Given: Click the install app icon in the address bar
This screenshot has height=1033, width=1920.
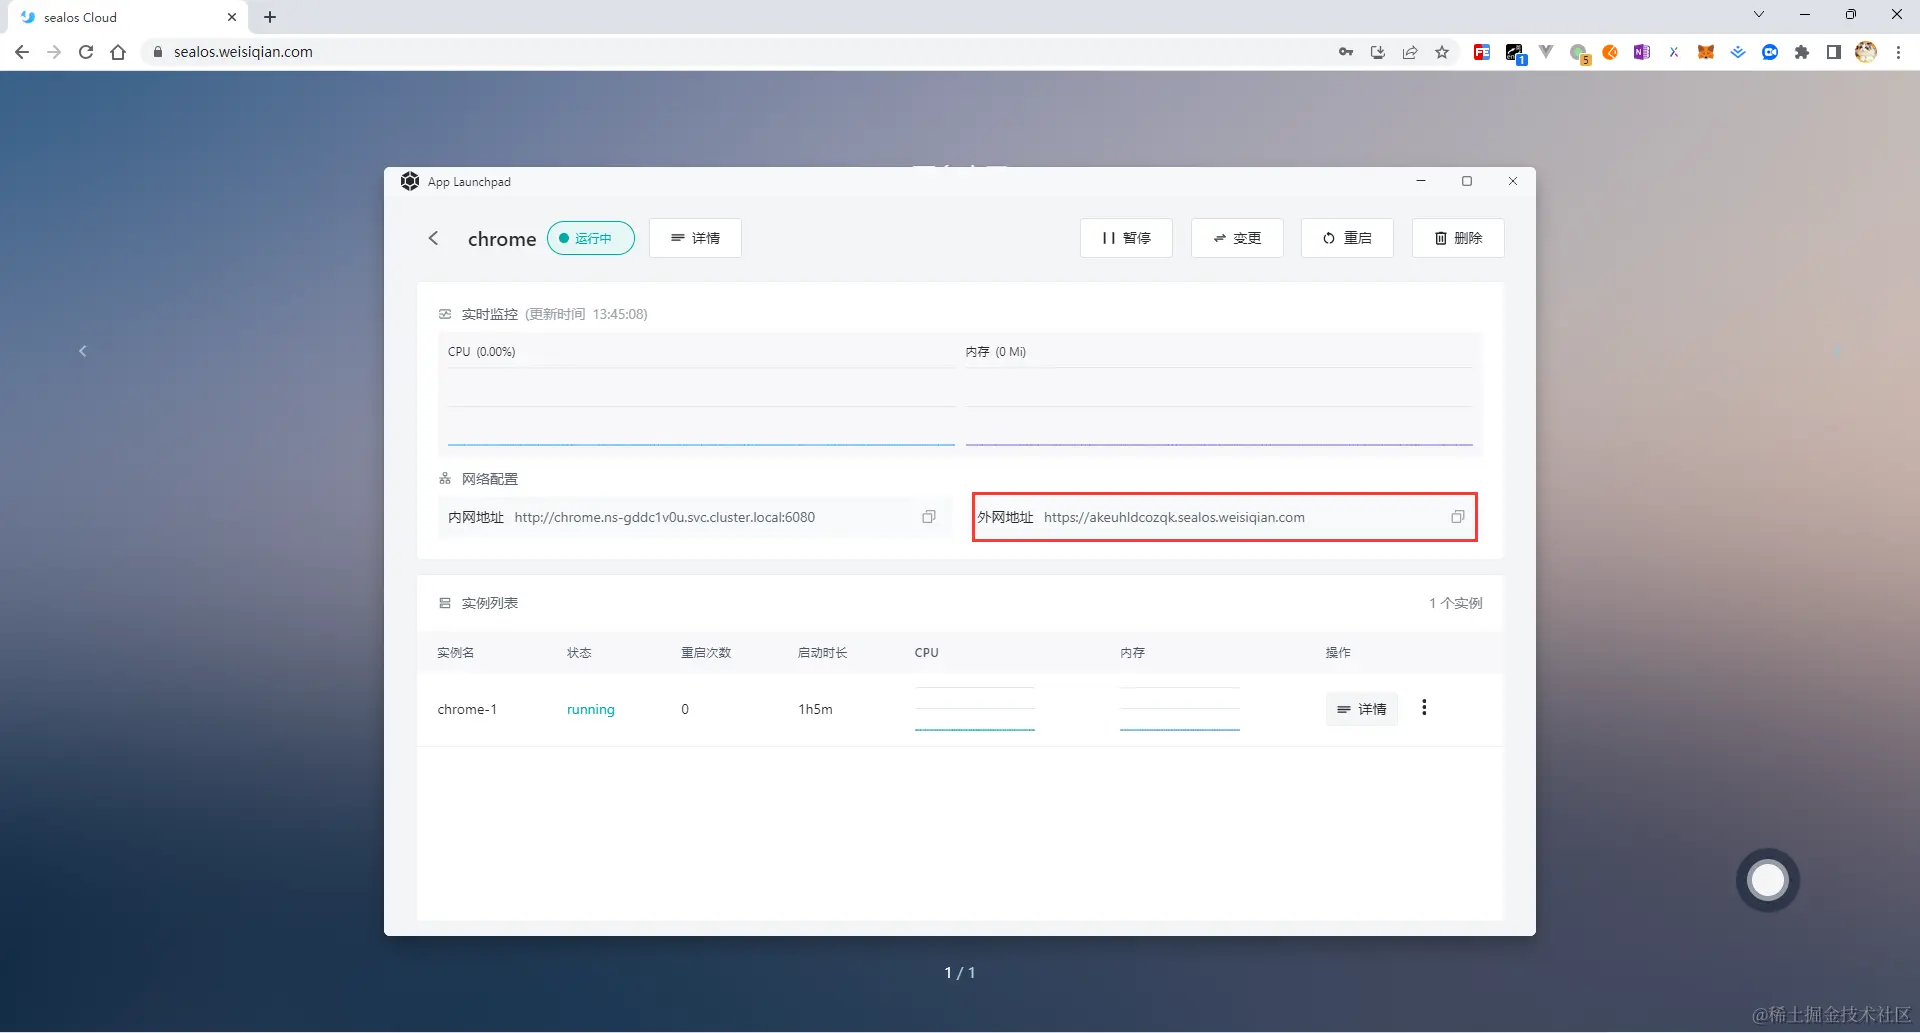Looking at the screenshot, I should pos(1378,52).
